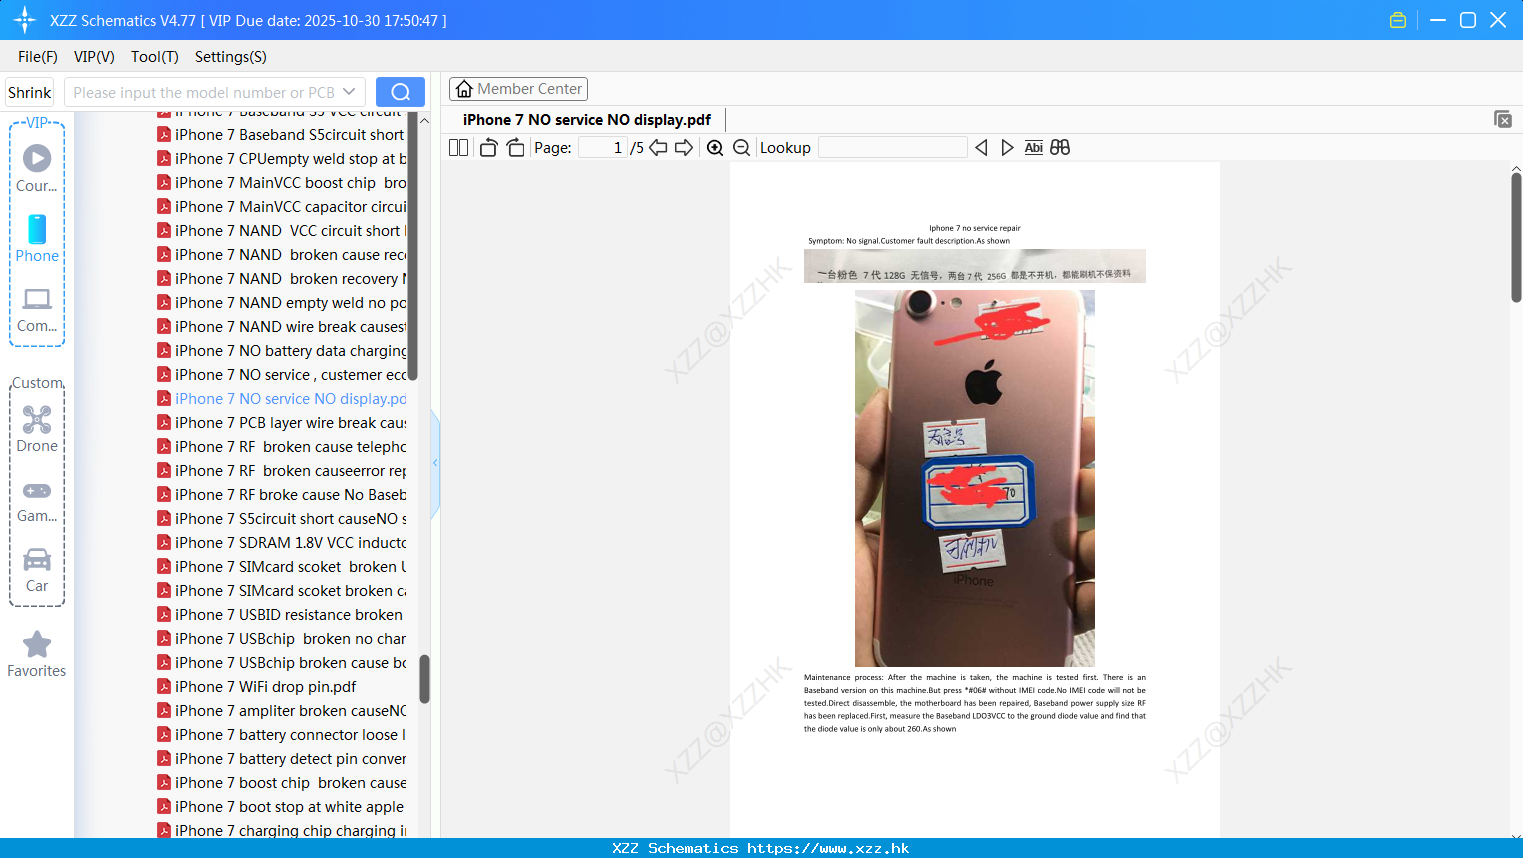Viewport: 1523px width, 858px height.
Task: Open iPhone 7 SIMcard scoket broken U file
Action: pyautogui.click(x=281, y=566)
